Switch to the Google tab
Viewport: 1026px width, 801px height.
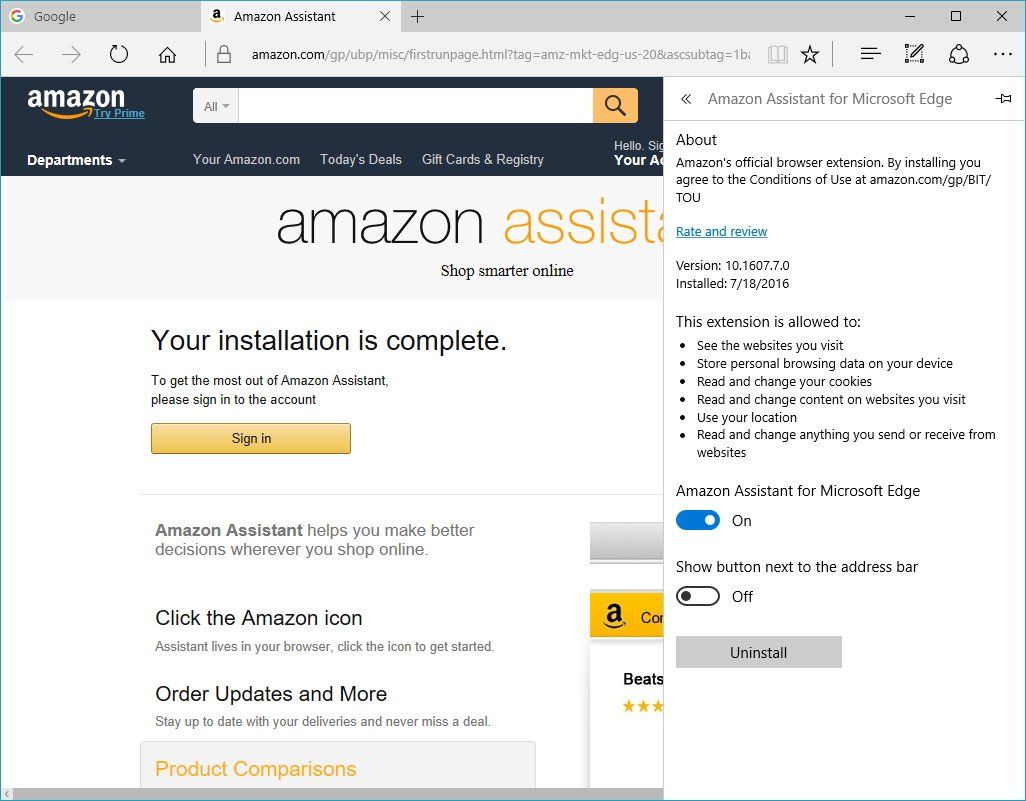click(100, 17)
